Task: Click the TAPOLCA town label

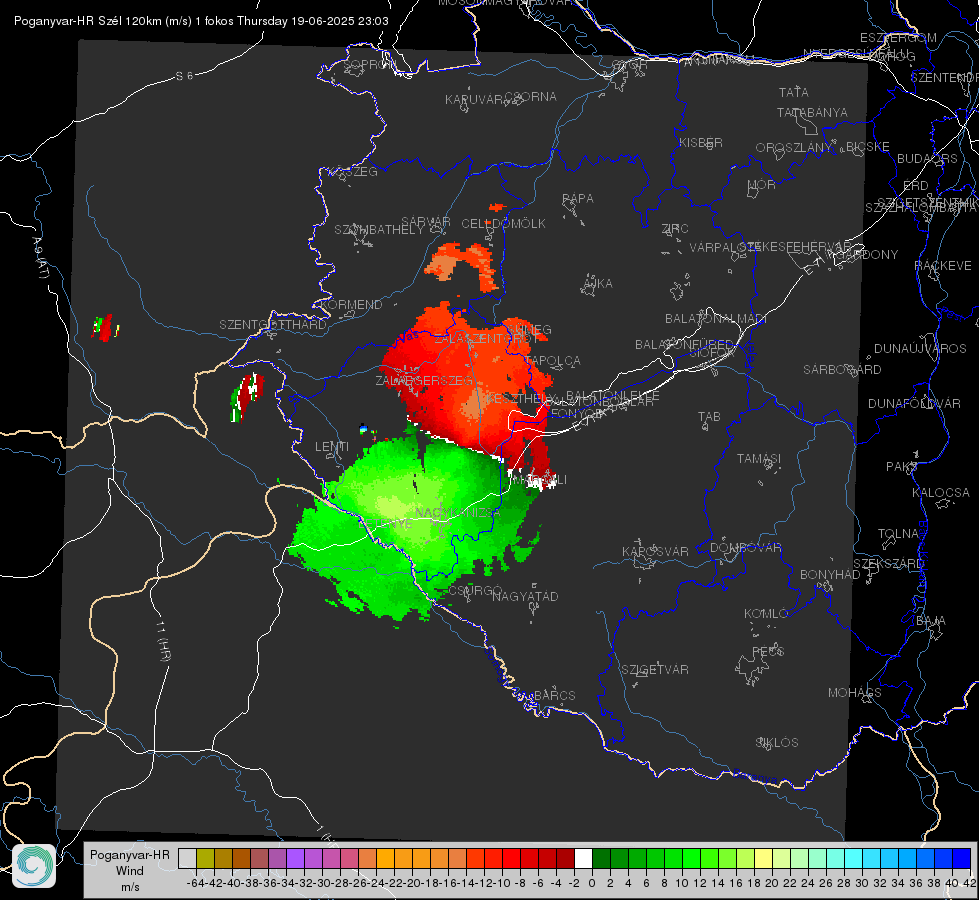Action: pyautogui.click(x=553, y=361)
